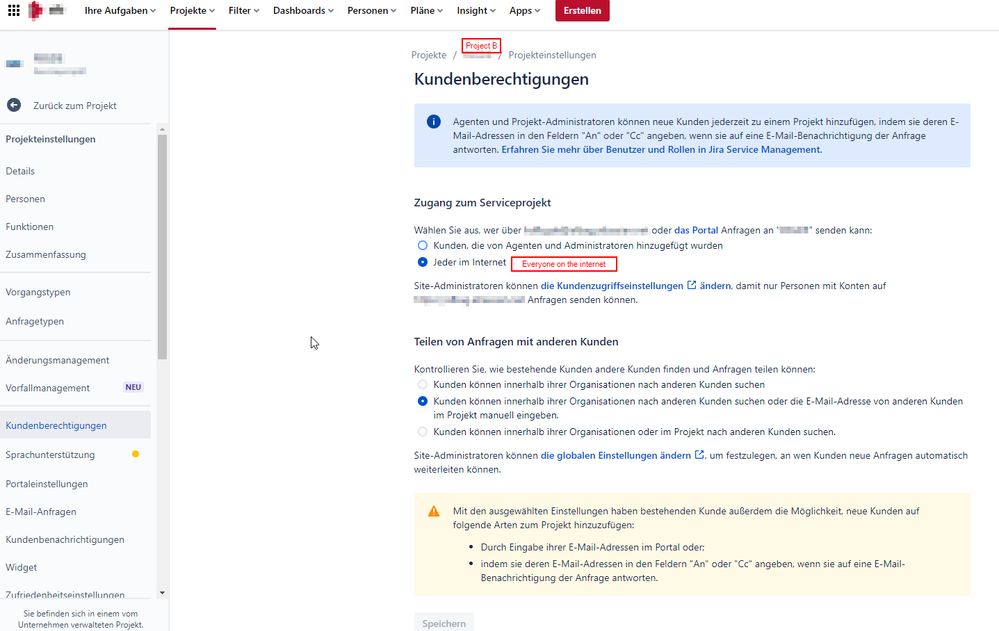Screen dimensions: 999x631
Task: Click the NEU badge beside Vorfallmanagement
Action: point(133,387)
